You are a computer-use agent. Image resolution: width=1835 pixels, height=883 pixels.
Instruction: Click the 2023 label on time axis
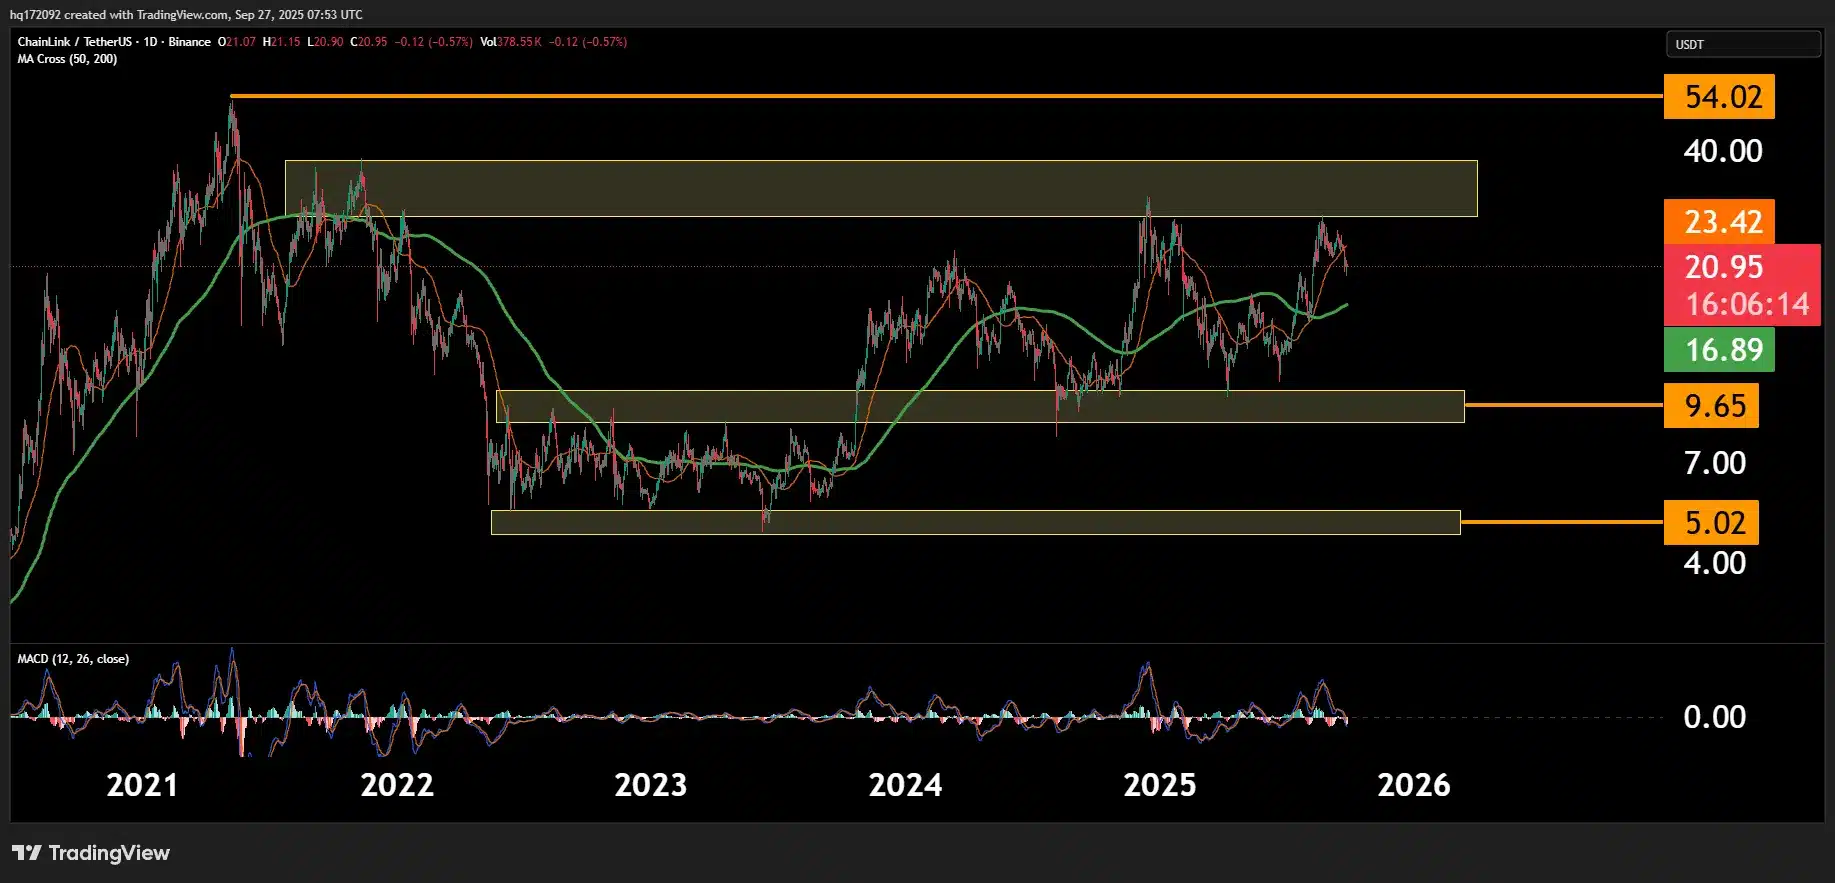(650, 785)
